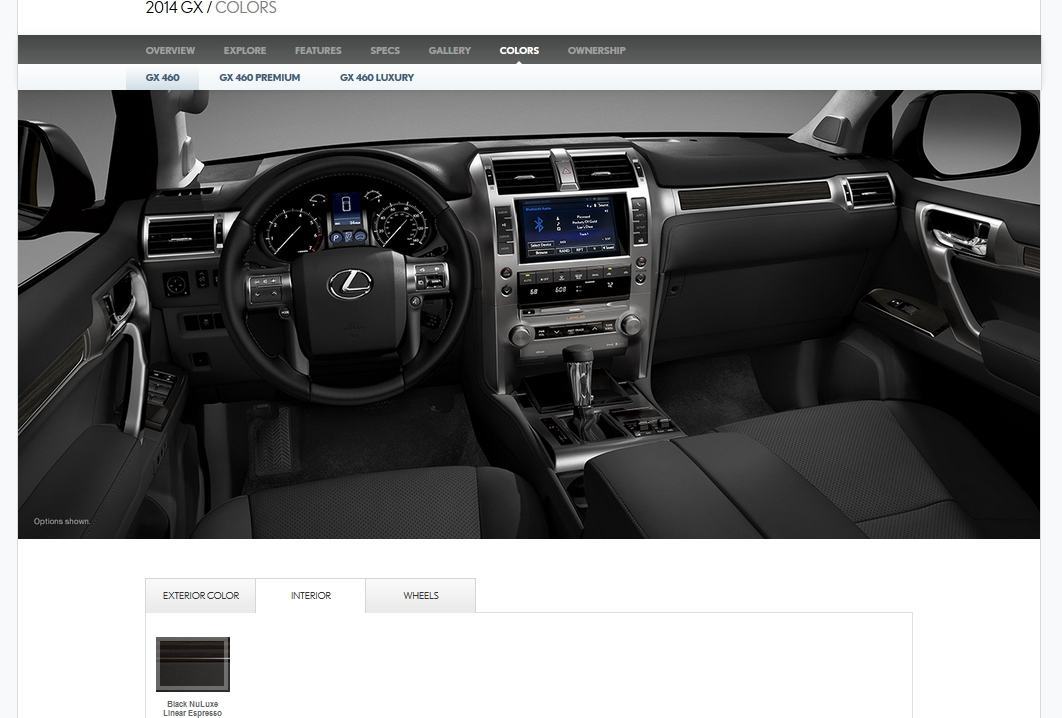Open the Explore menu item
Image resolution: width=1062 pixels, height=718 pixels.
pos(245,50)
